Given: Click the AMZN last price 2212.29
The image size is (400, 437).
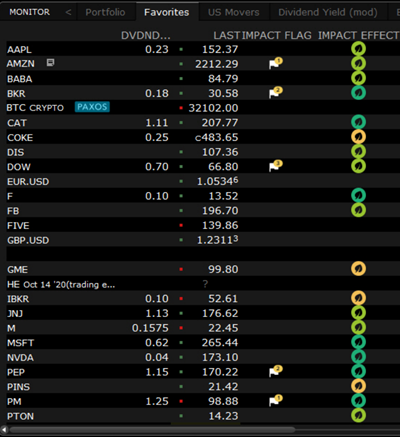Looking at the screenshot, I should (217, 64).
